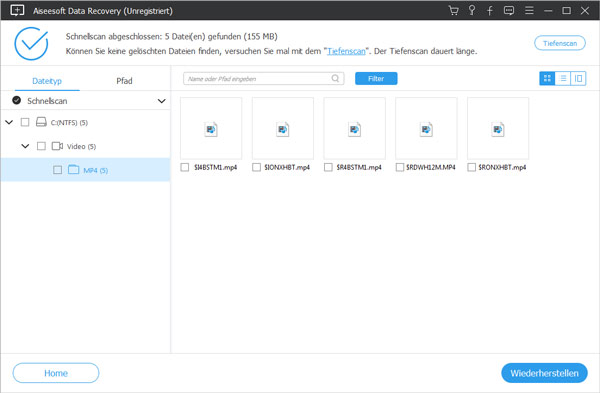Check the $RDWH12M.MP4 file checkbox
The height and width of the screenshot is (393, 600).
click(x=400, y=167)
